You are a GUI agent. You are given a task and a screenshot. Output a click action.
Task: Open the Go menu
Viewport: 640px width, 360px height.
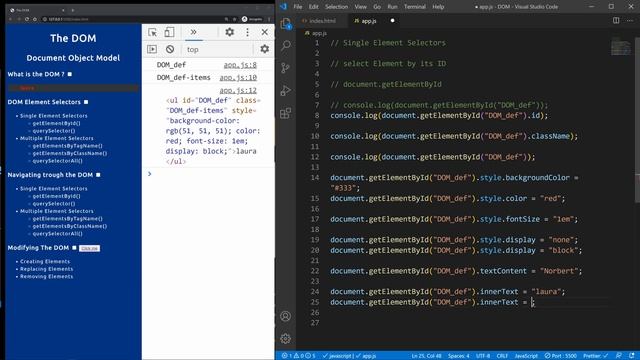coord(377,7)
